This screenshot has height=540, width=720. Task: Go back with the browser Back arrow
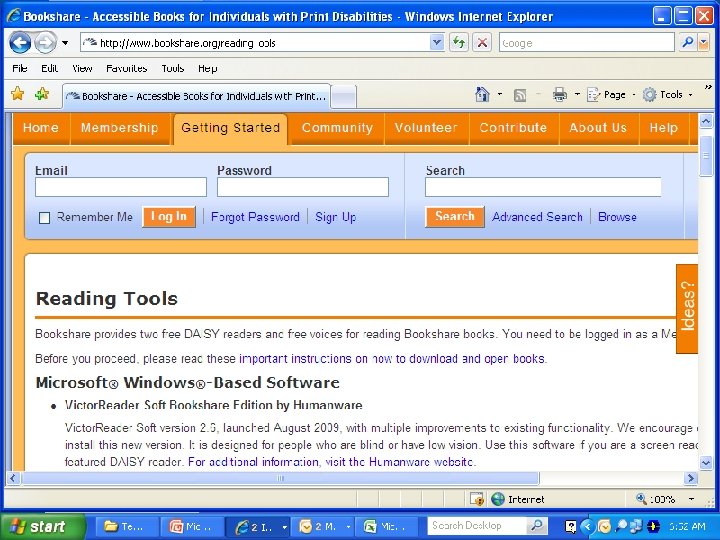coord(20,43)
